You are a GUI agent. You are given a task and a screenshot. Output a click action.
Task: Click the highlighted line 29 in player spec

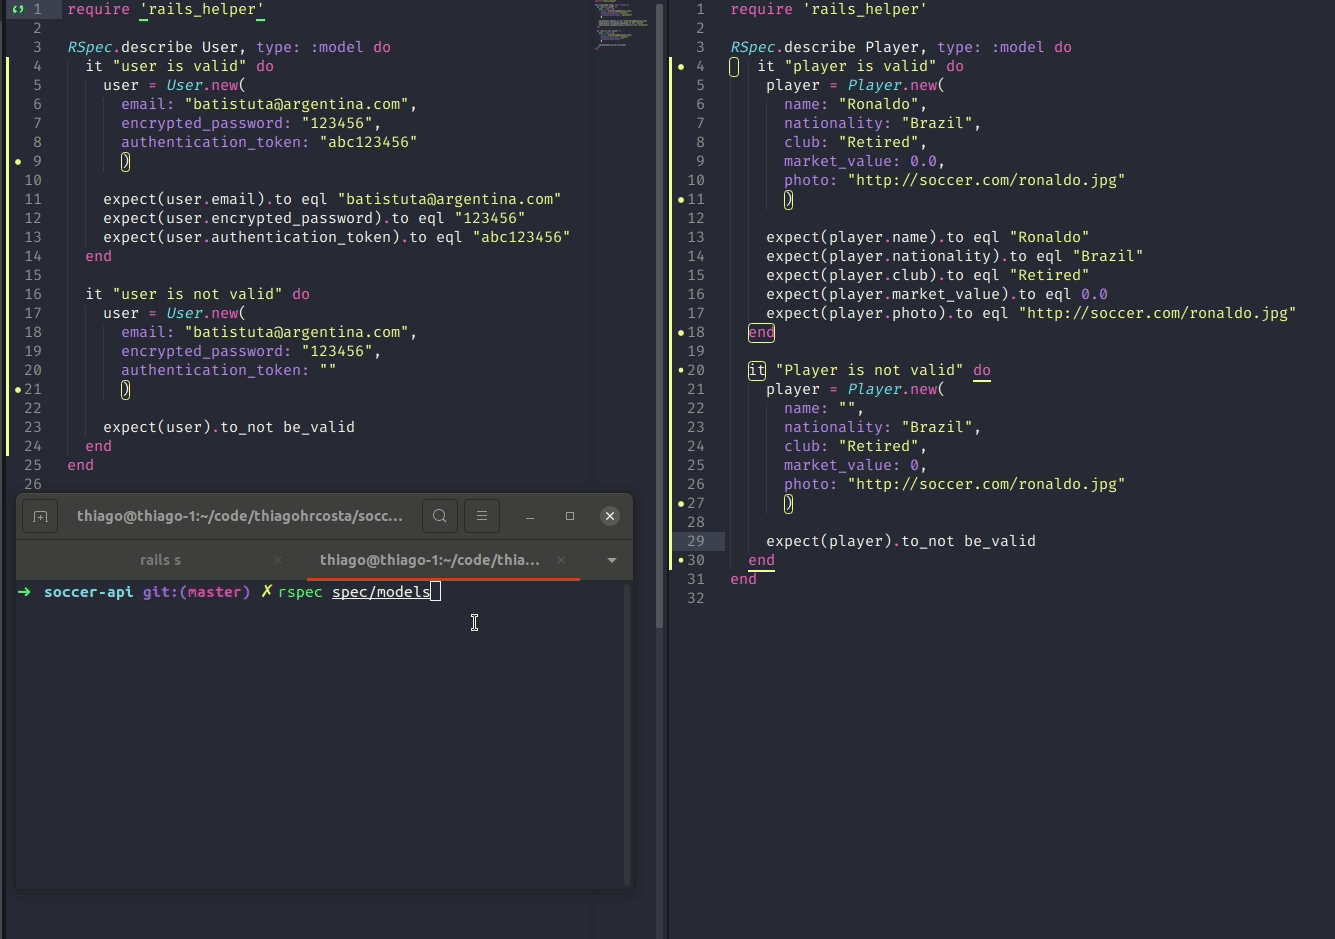[x=900, y=541]
